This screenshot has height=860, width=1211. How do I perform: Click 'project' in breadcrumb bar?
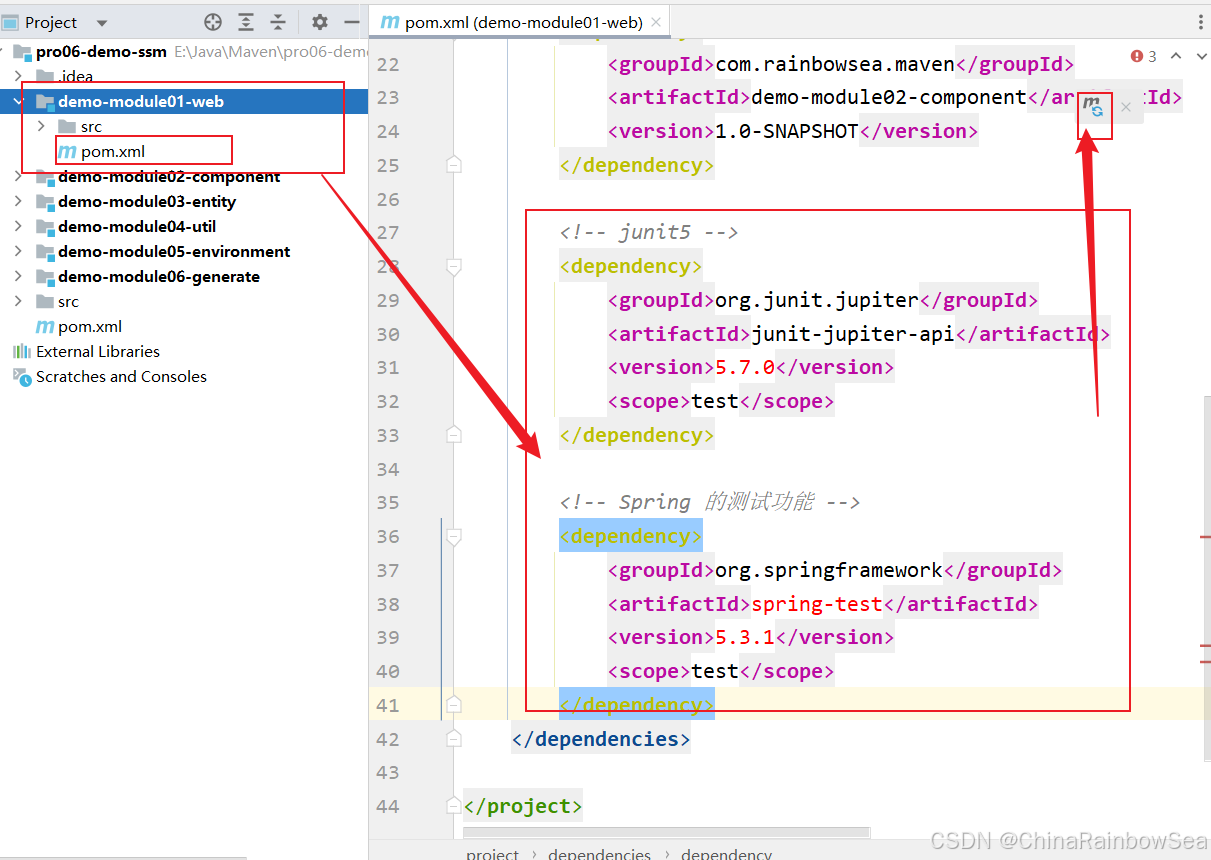point(492,853)
